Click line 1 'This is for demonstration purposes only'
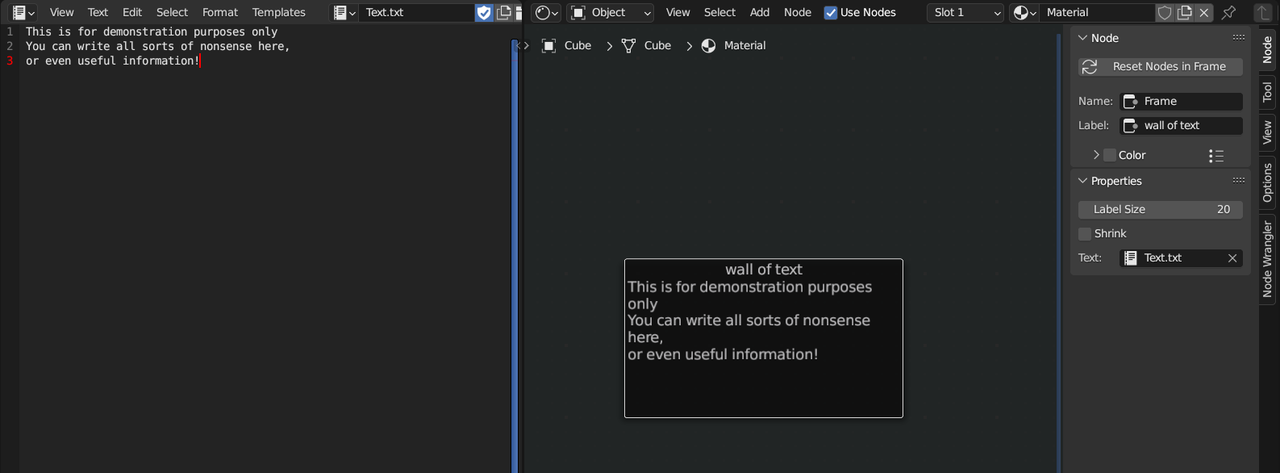Screen dimensions: 1280x473 click(152, 32)
